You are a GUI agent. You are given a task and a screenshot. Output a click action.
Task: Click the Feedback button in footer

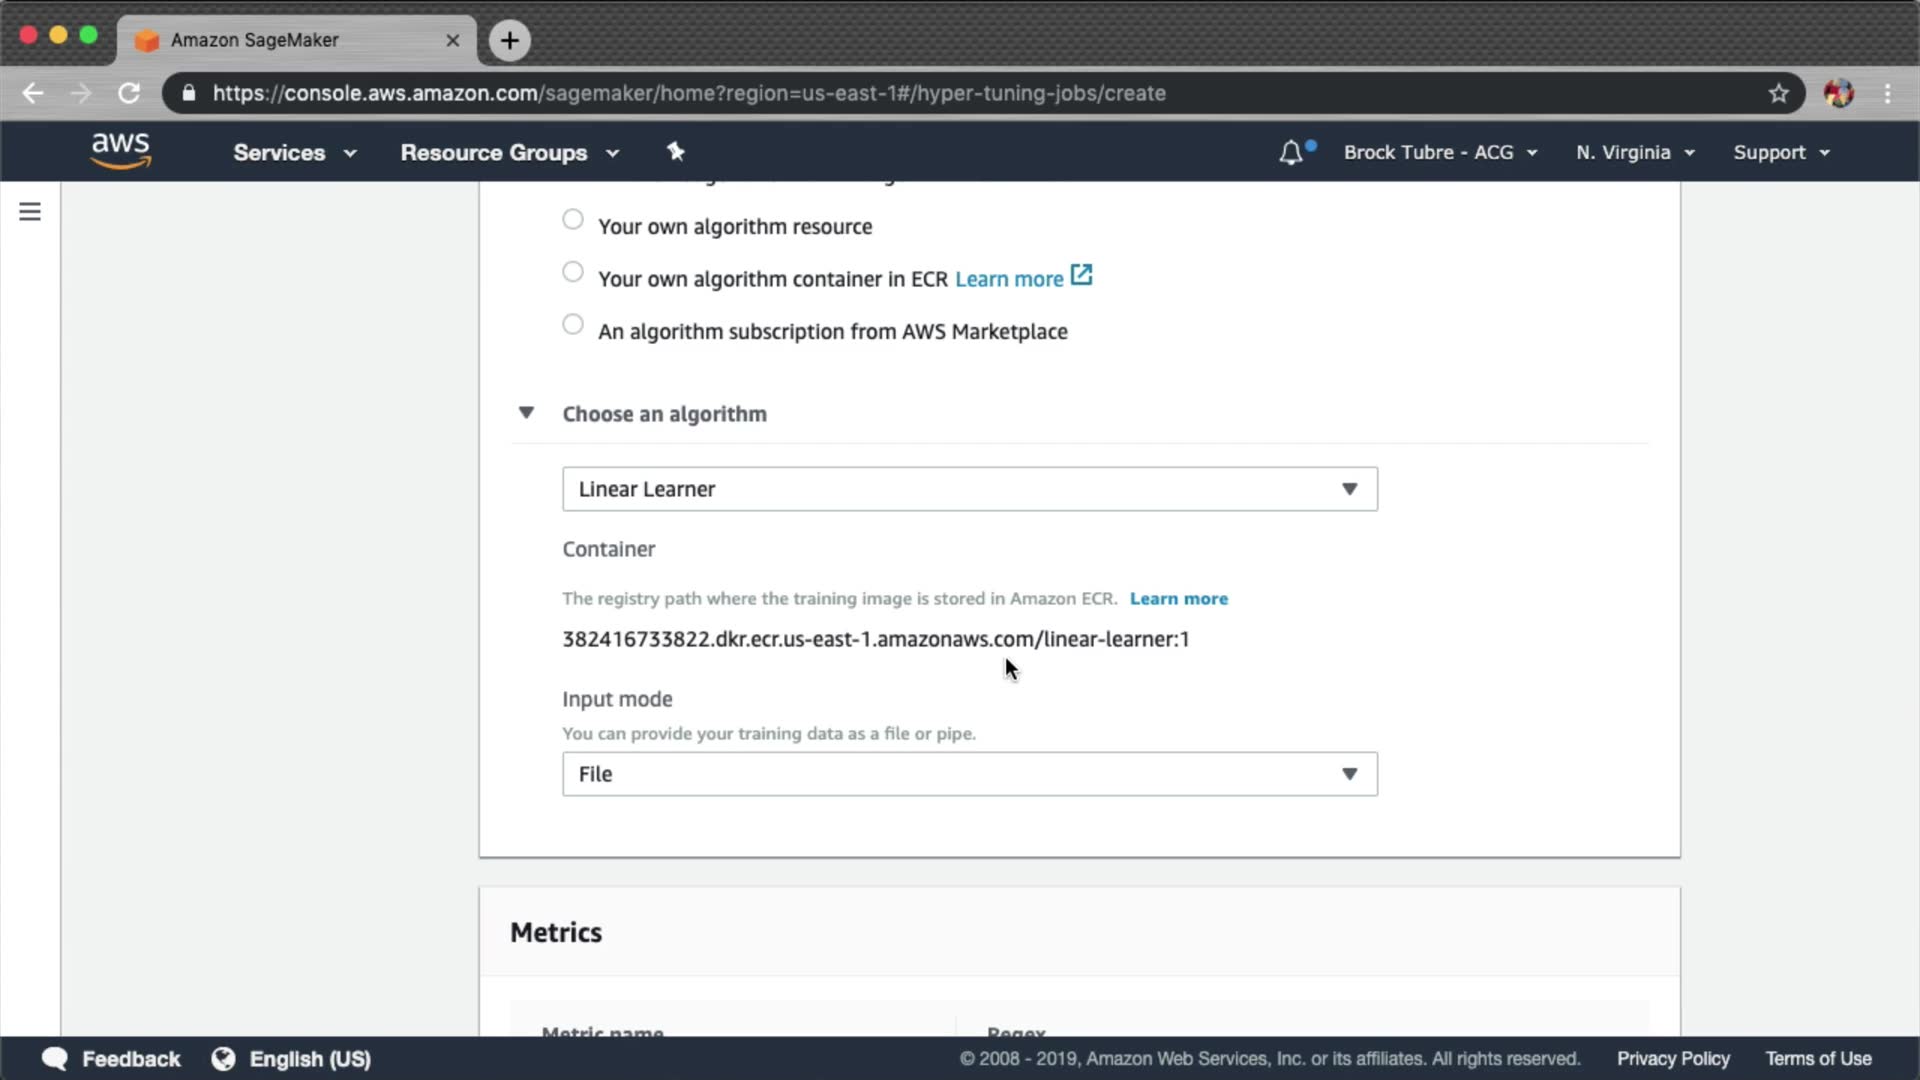(112, 1059)
